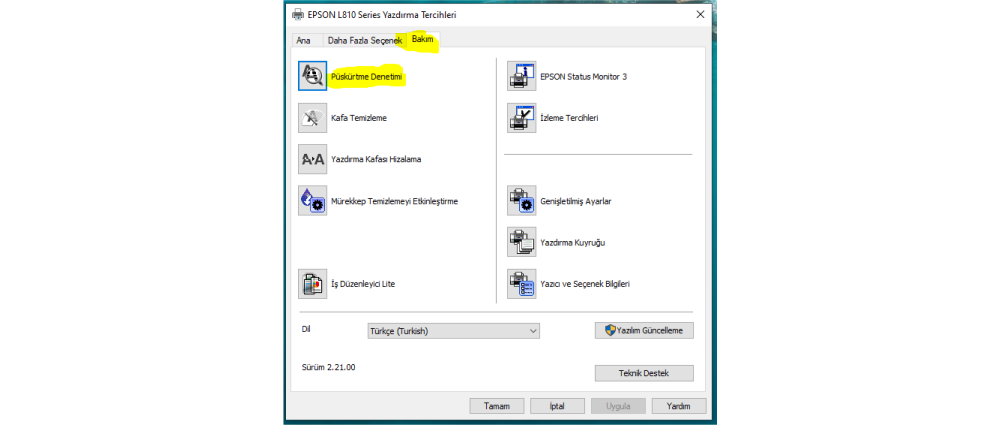The image size is (1001, 427).
Task: Switch to the Ana tab
Action: tap(304, 40)
